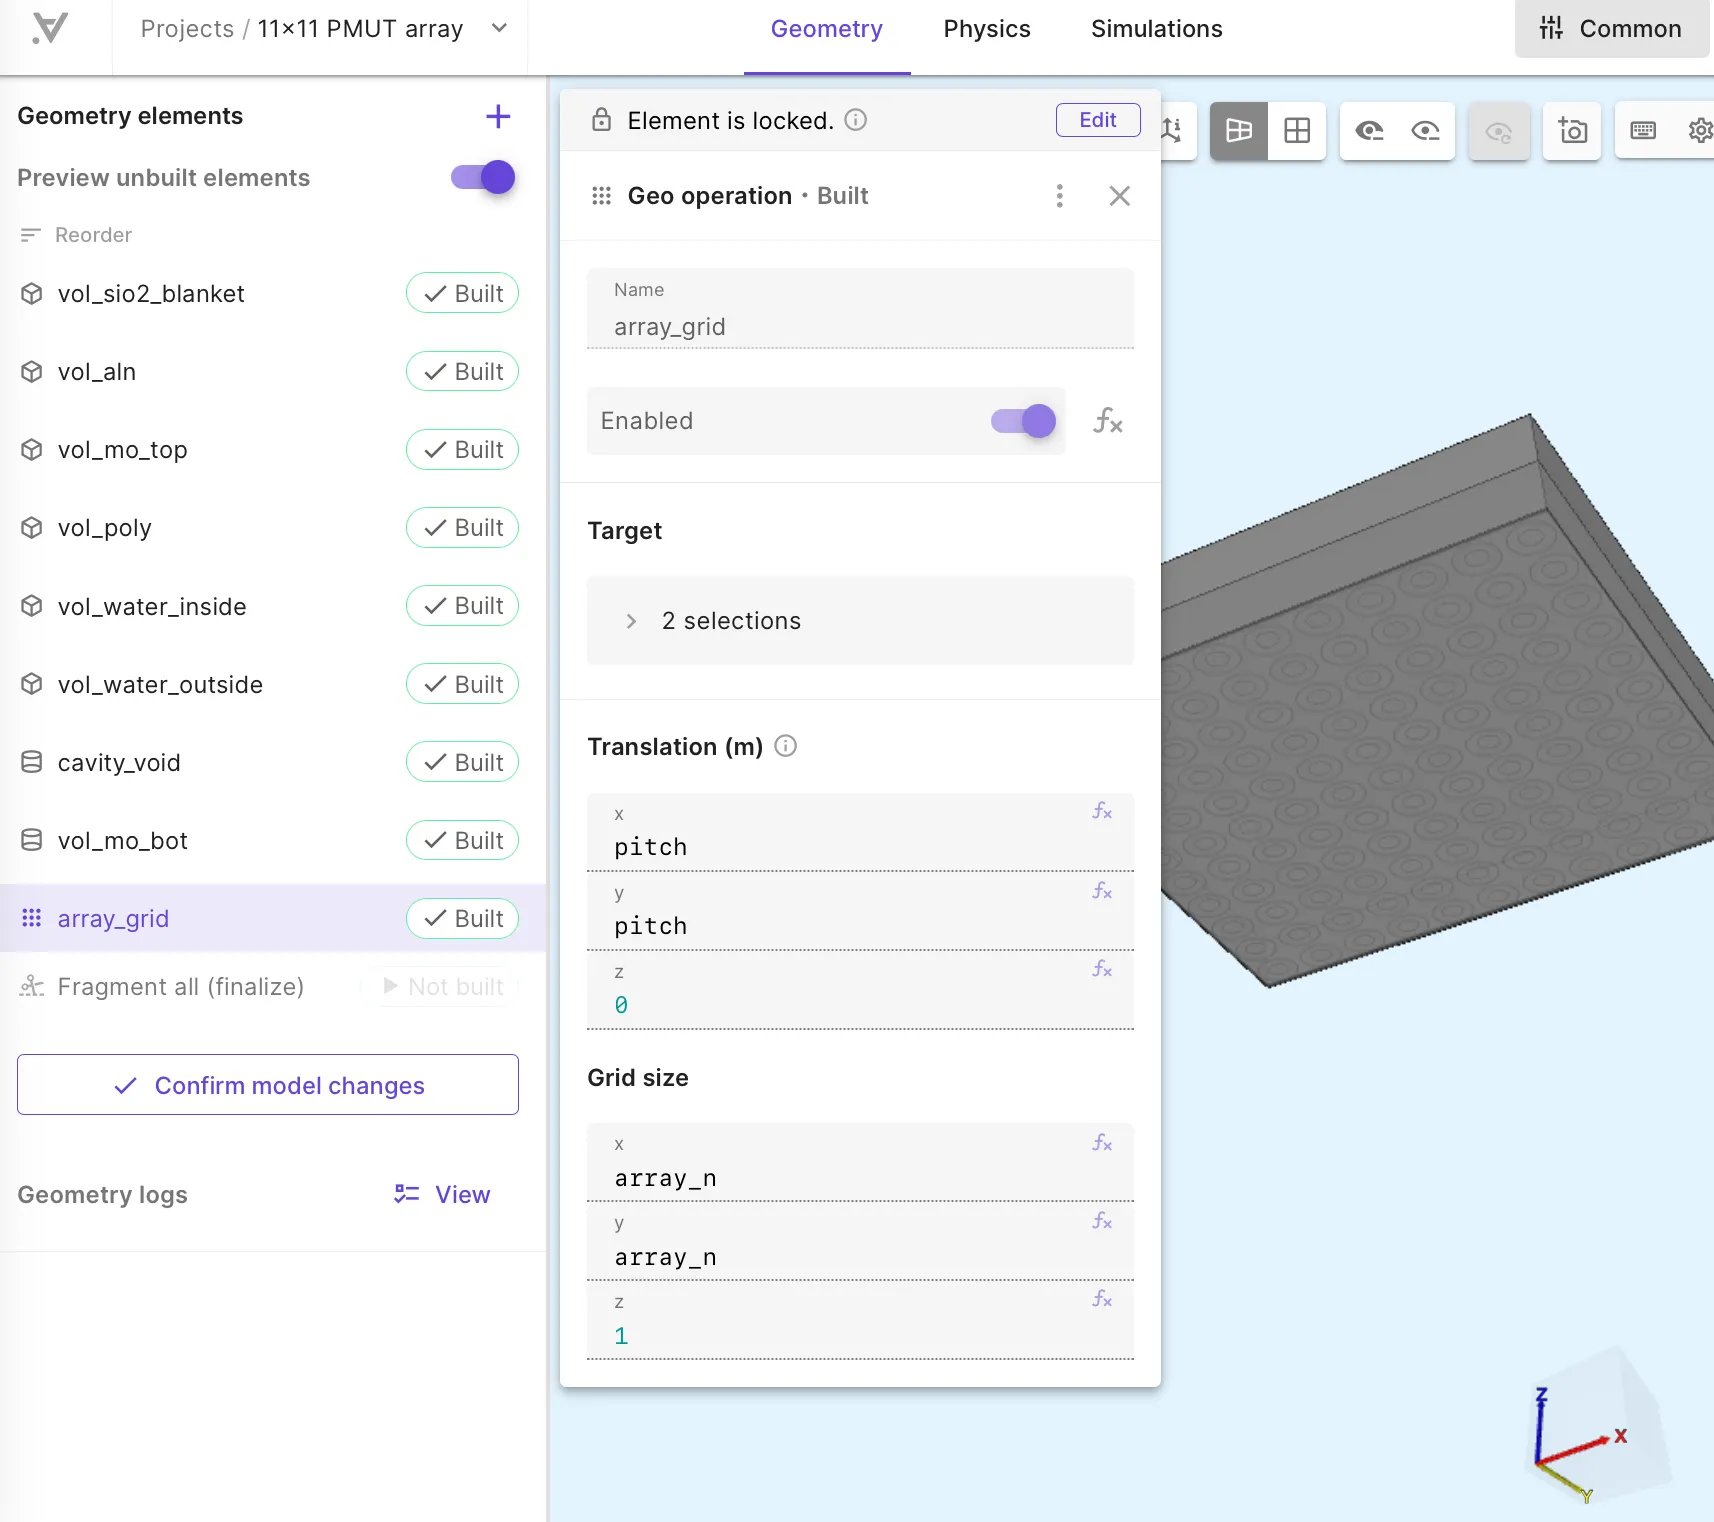Click the fx icon of Translation x field
The image size is (1714, 1522).
[1102, 811]
